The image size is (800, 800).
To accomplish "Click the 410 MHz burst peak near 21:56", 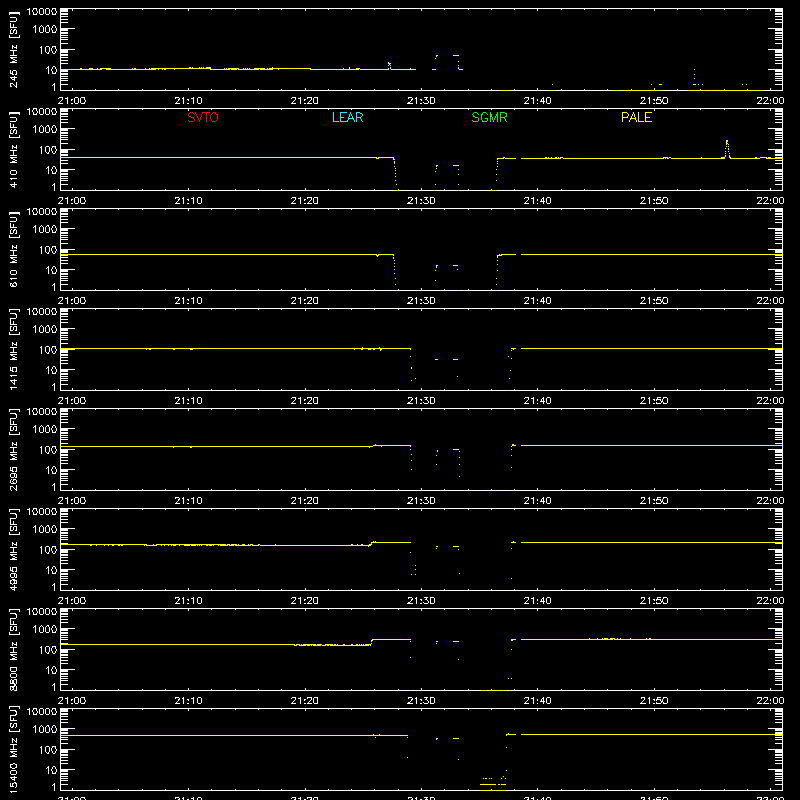I will coord(727,148).
